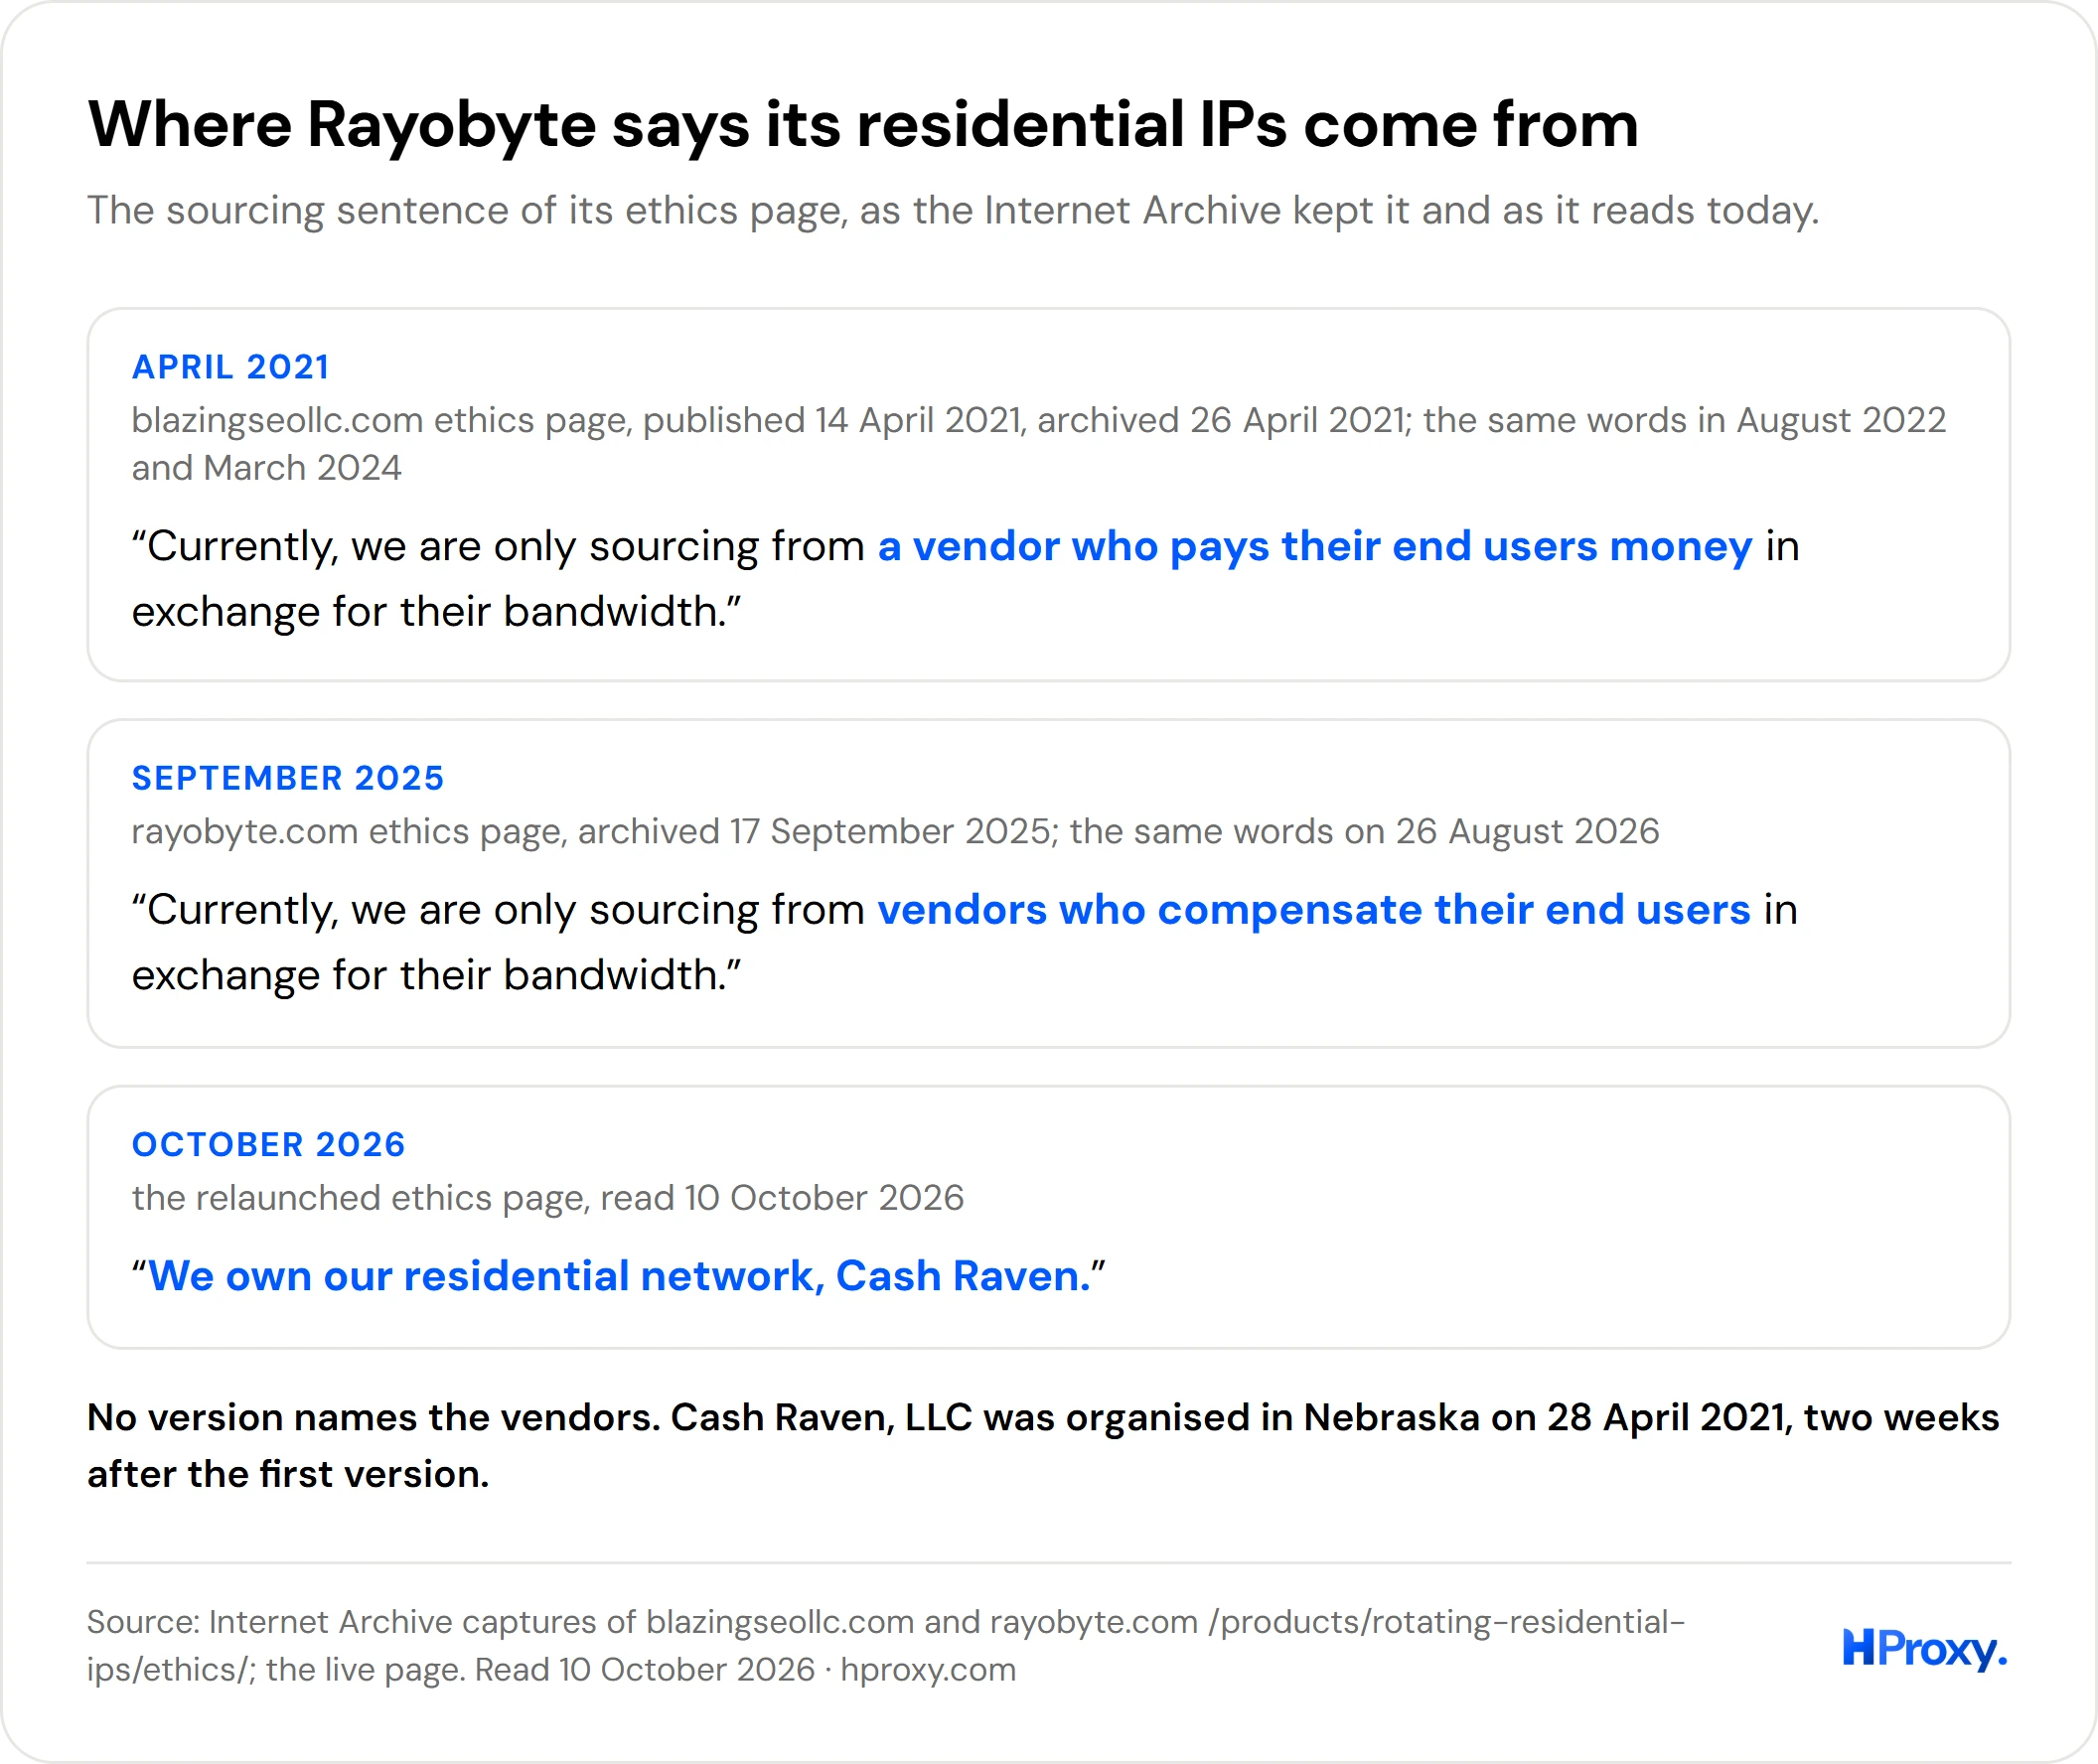Viewport: 2098px width, 1764px height.
Task: Click the Source line in the footer
Action: pyautogui.click(x=886, y=1646)
